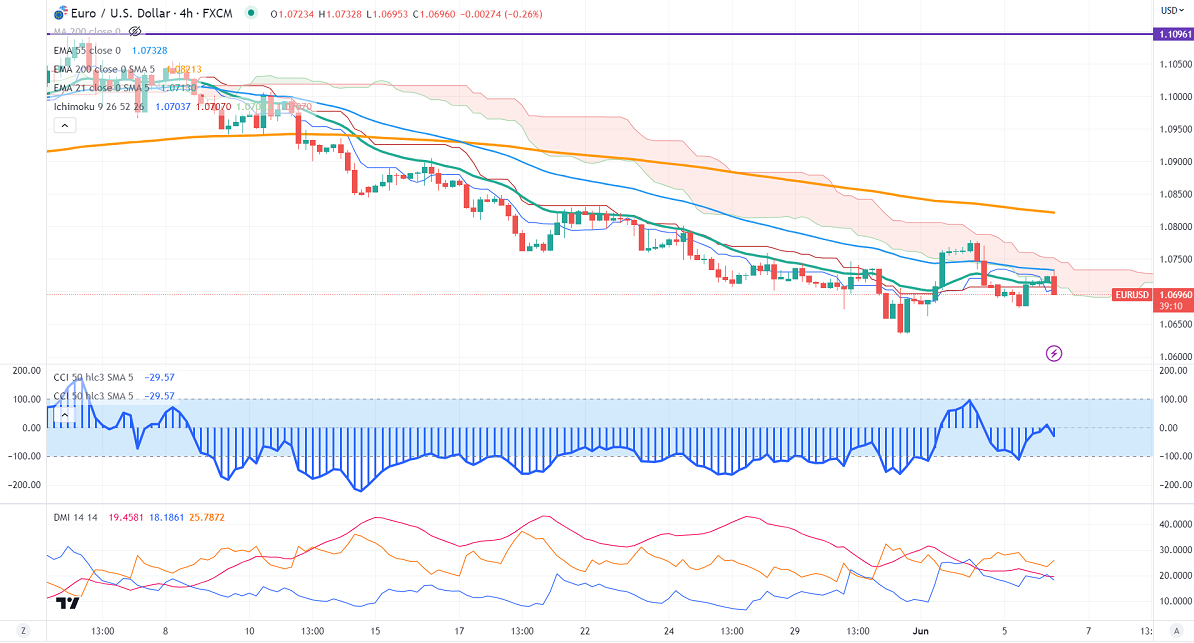Collapse the main chart indicator legend

[65, 126]
